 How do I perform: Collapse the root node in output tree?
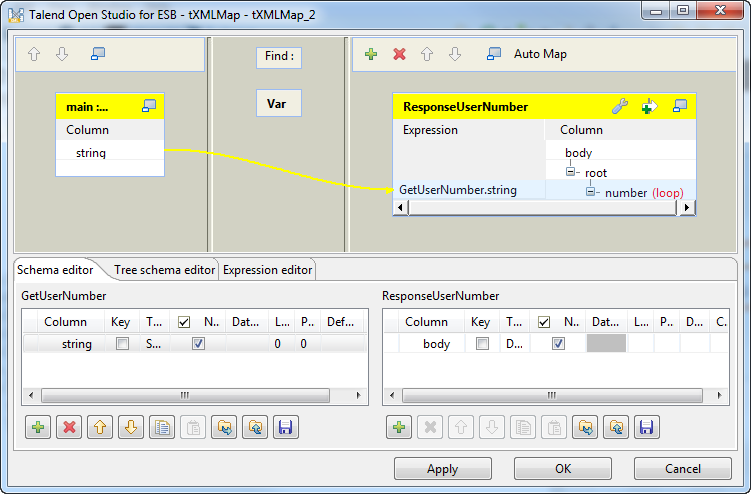click(x=570, y=172)
